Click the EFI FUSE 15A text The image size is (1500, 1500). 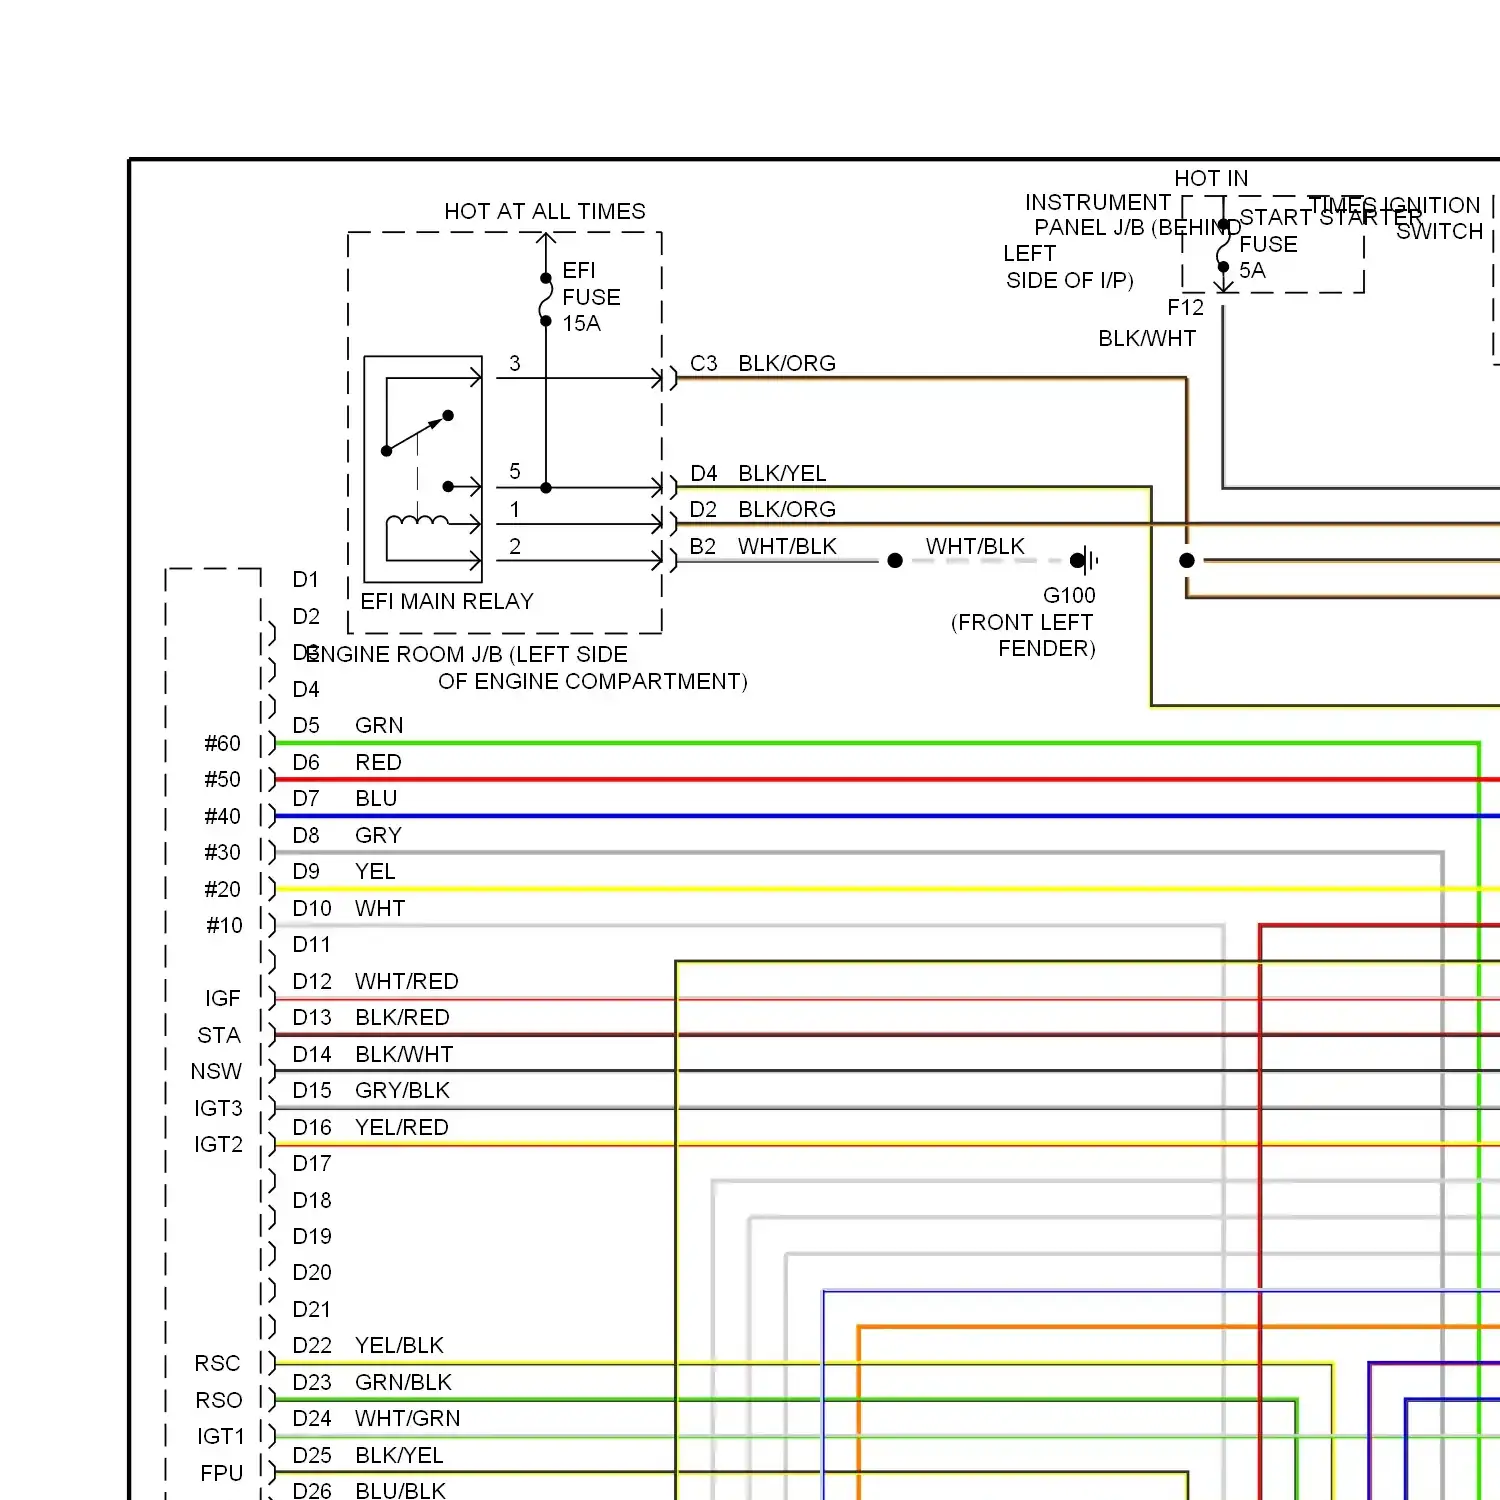(x=591, y=297)
